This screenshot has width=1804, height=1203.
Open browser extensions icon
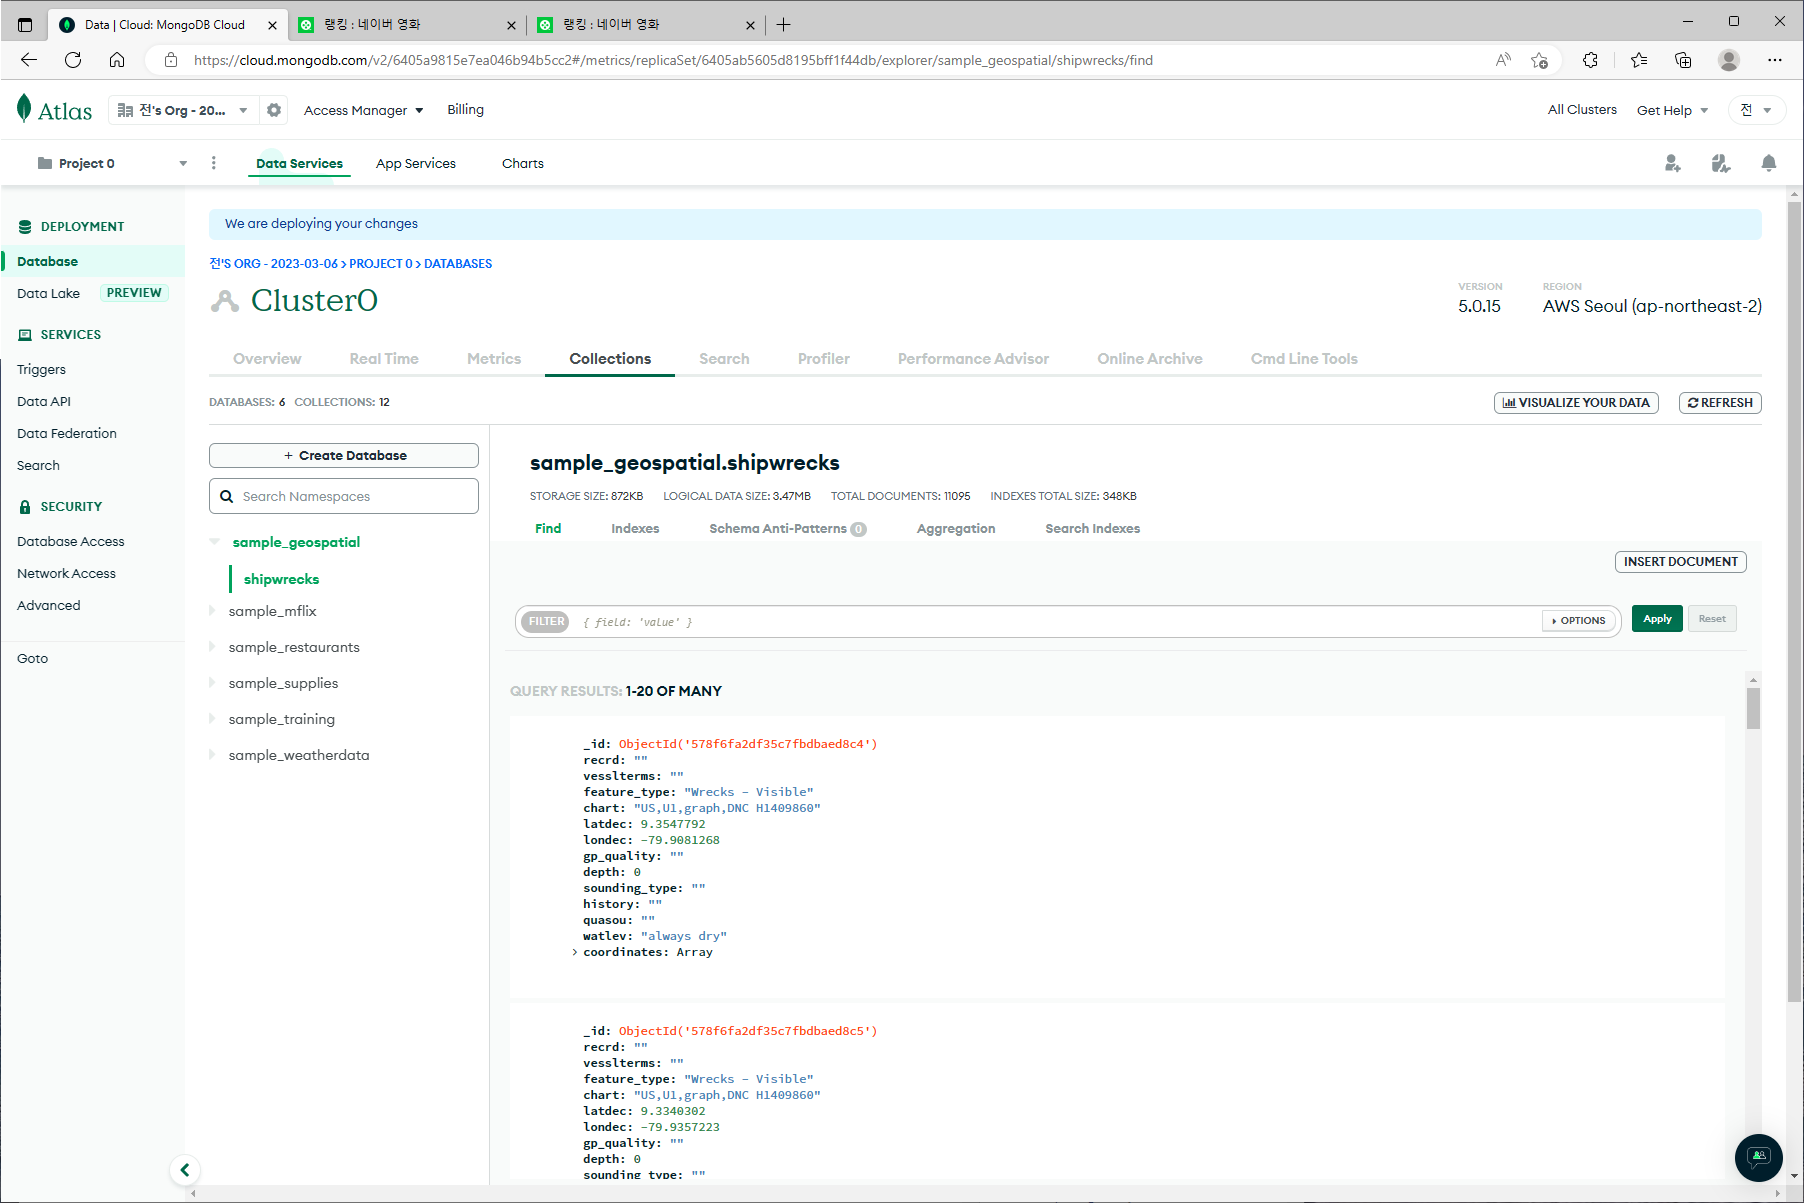pos(1590,60)
